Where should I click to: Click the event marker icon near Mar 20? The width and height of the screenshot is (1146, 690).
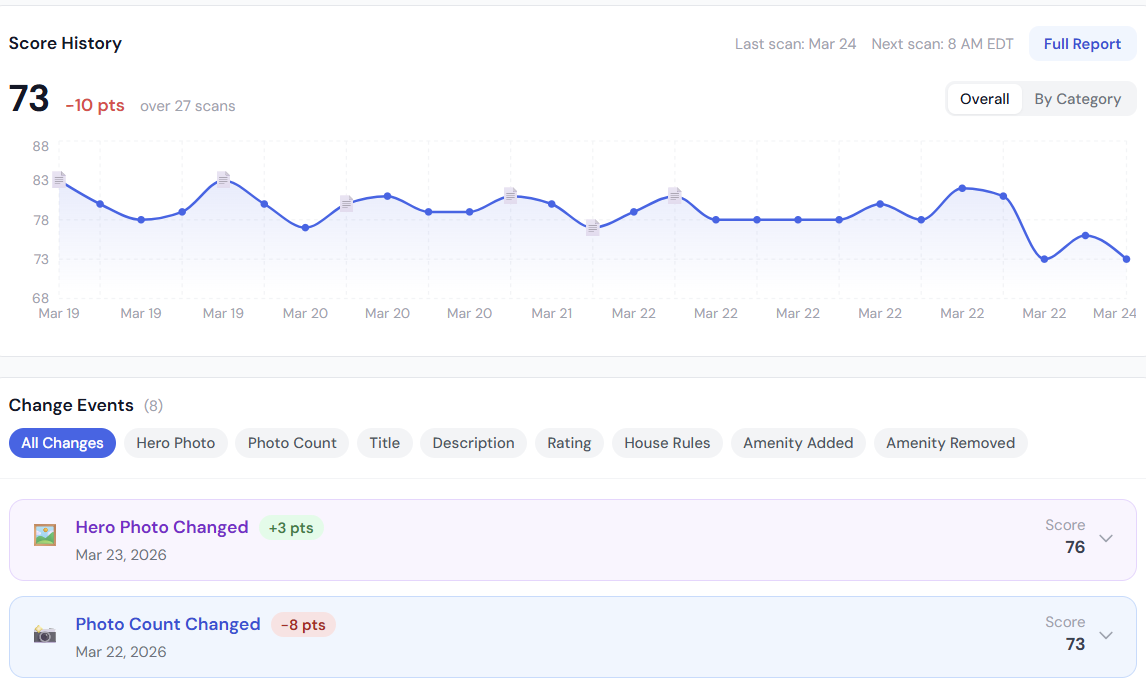[x=346, y=202]
